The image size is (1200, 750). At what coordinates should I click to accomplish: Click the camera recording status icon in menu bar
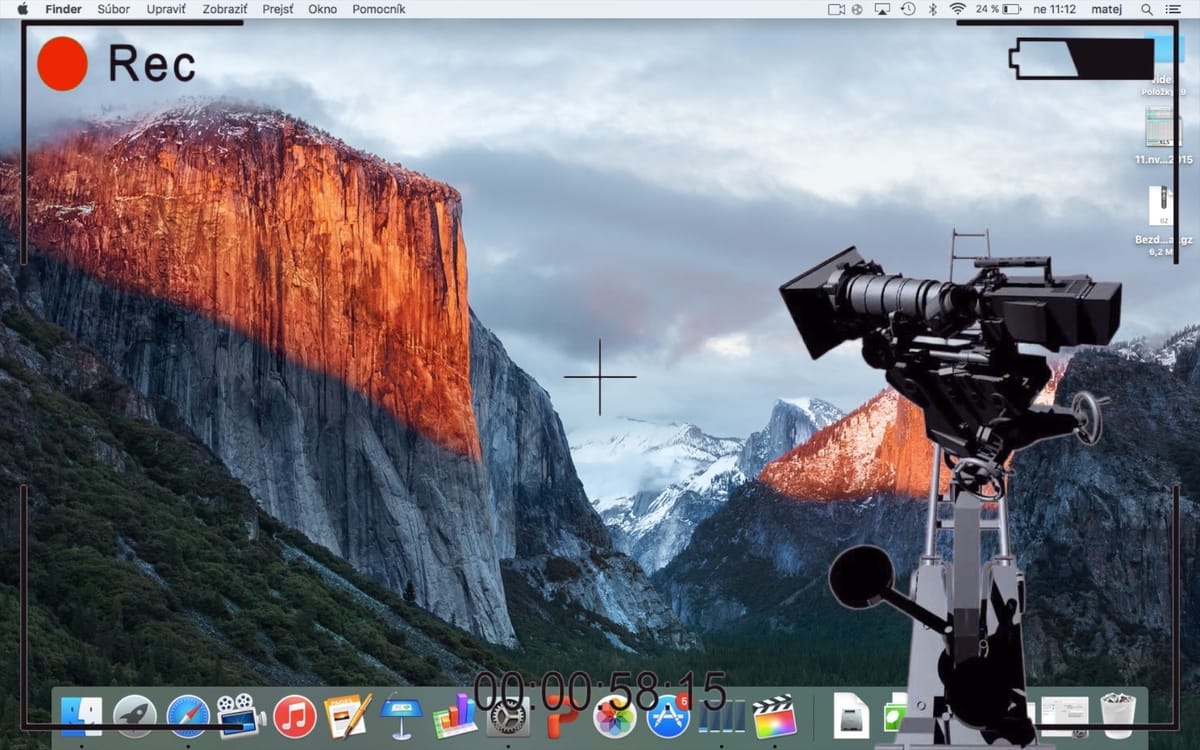click(x=837, y=9)
